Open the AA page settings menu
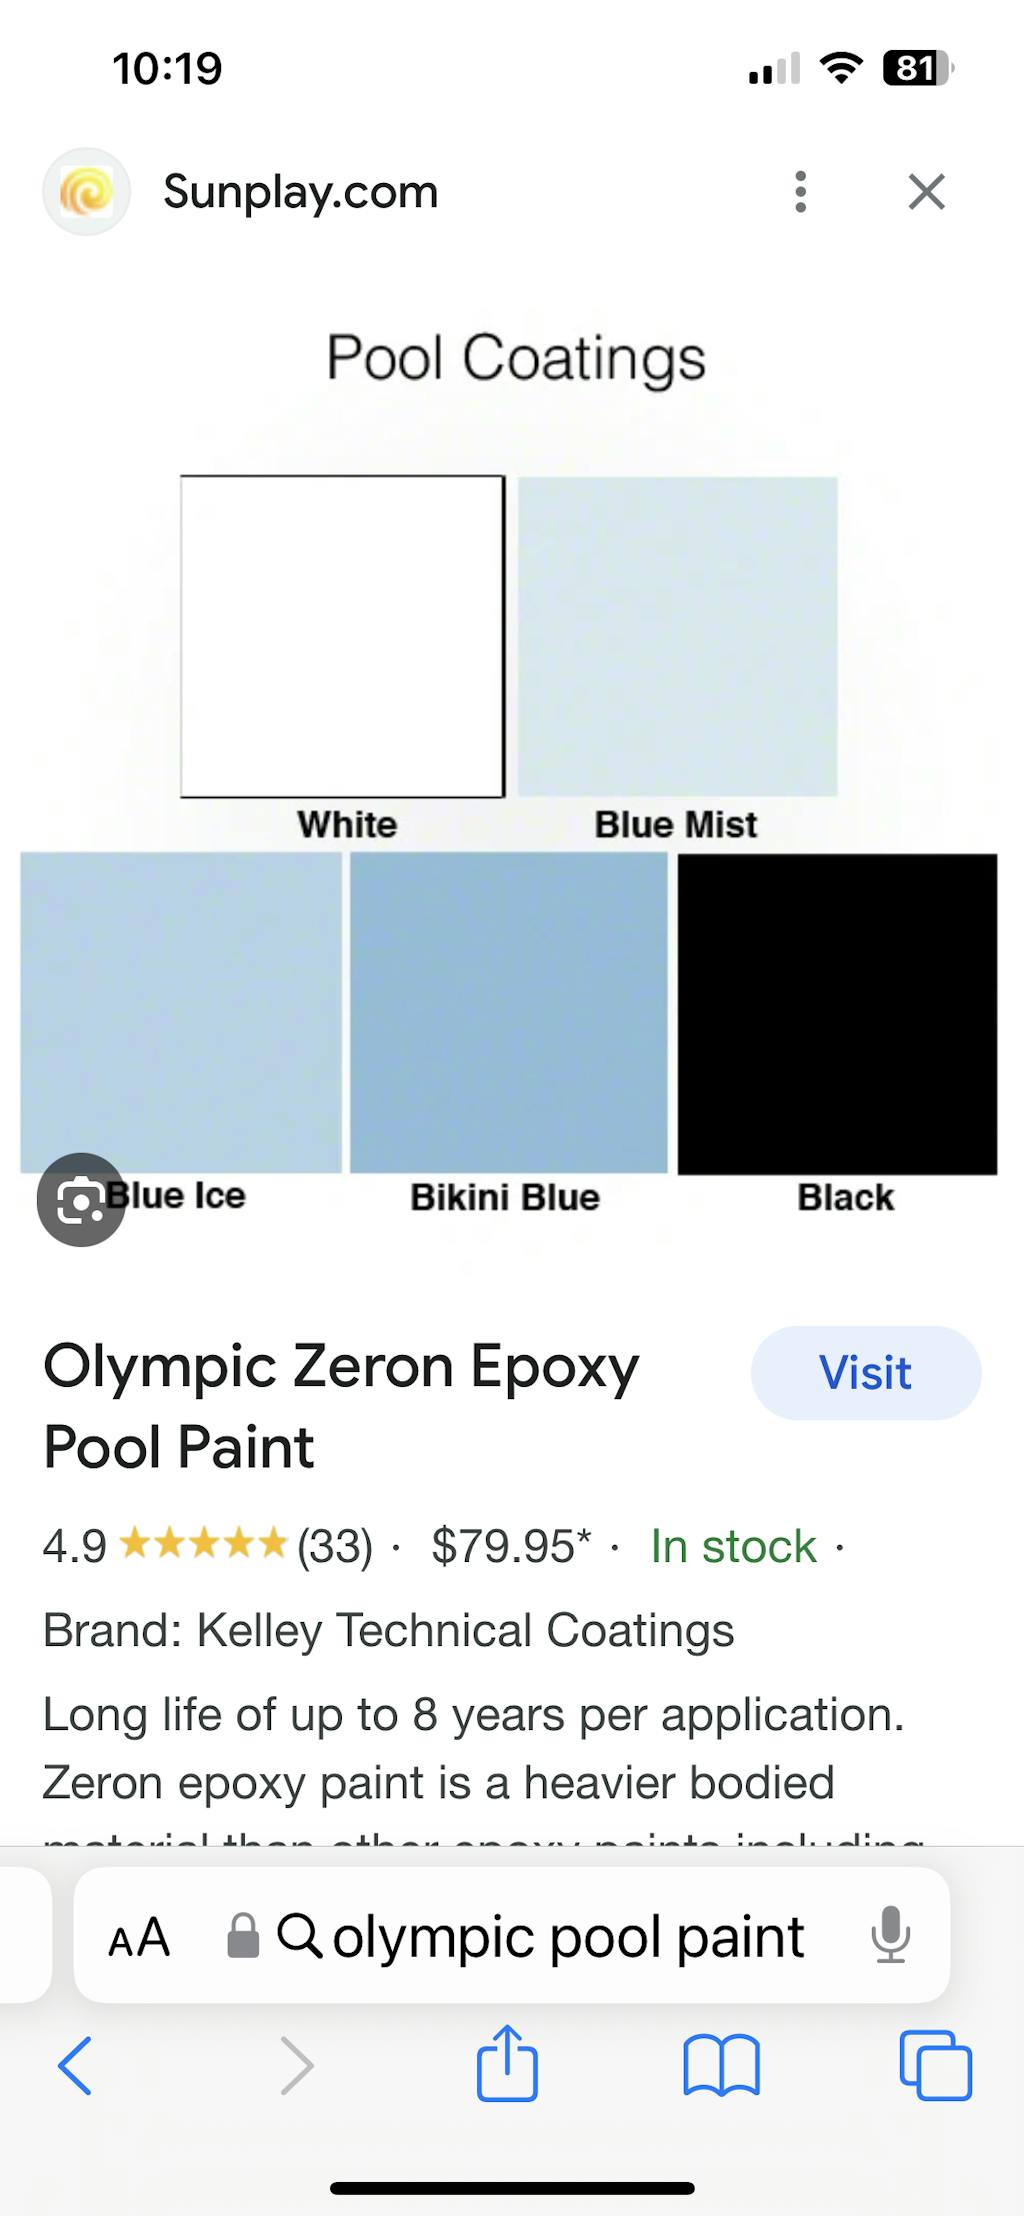 tap(139, 1934)
